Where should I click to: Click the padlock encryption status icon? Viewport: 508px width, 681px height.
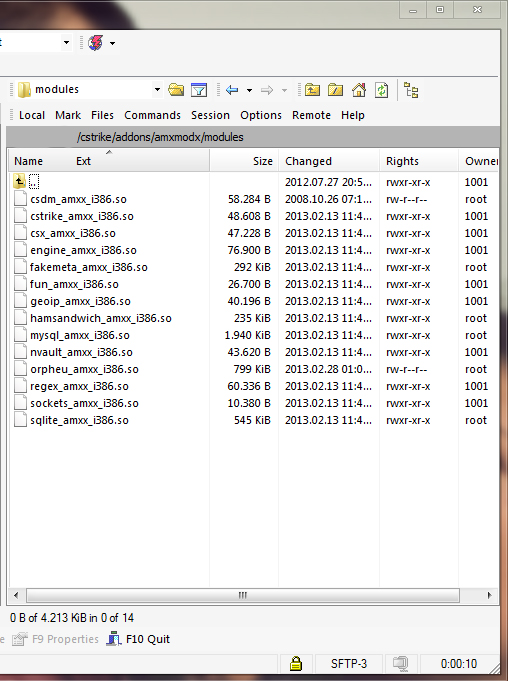pos(296,664)
